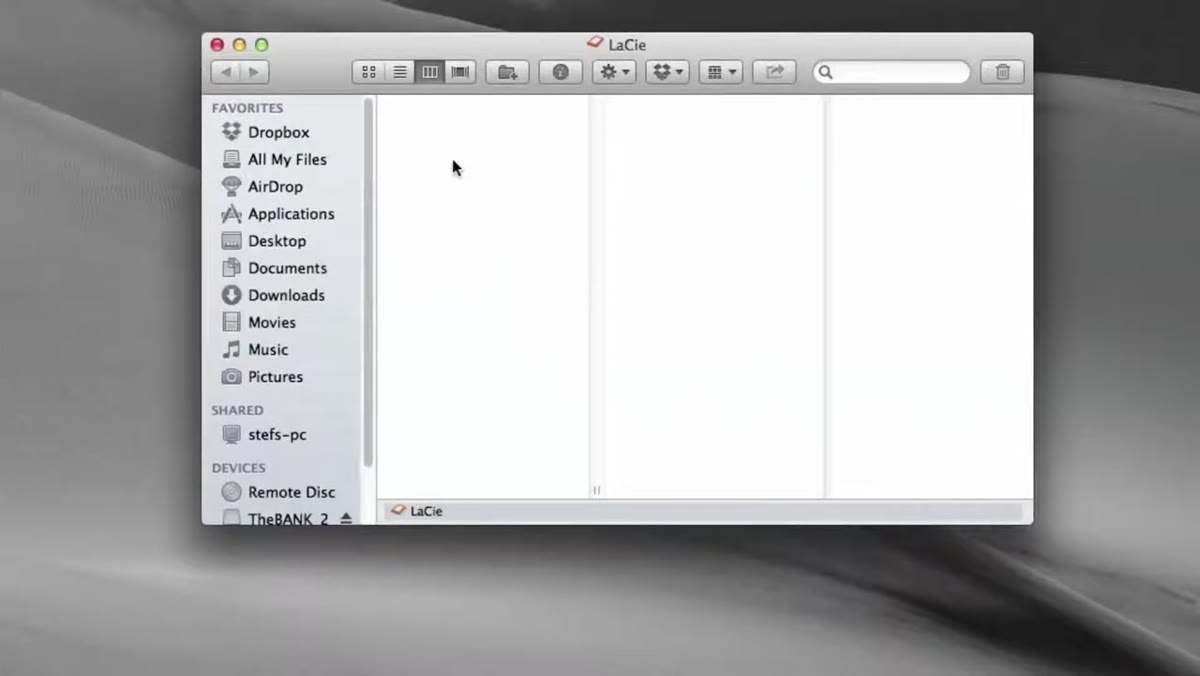Open Pictures from the sidebar
Image resolution: width=1200 pixels, height=676 pixels.
pyautogui.click(x=261, y=377)
